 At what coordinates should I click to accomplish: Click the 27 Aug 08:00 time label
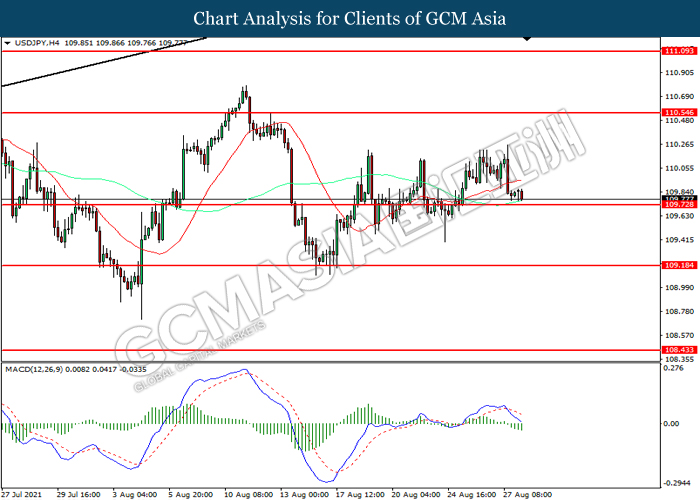[x=528, y=495]
